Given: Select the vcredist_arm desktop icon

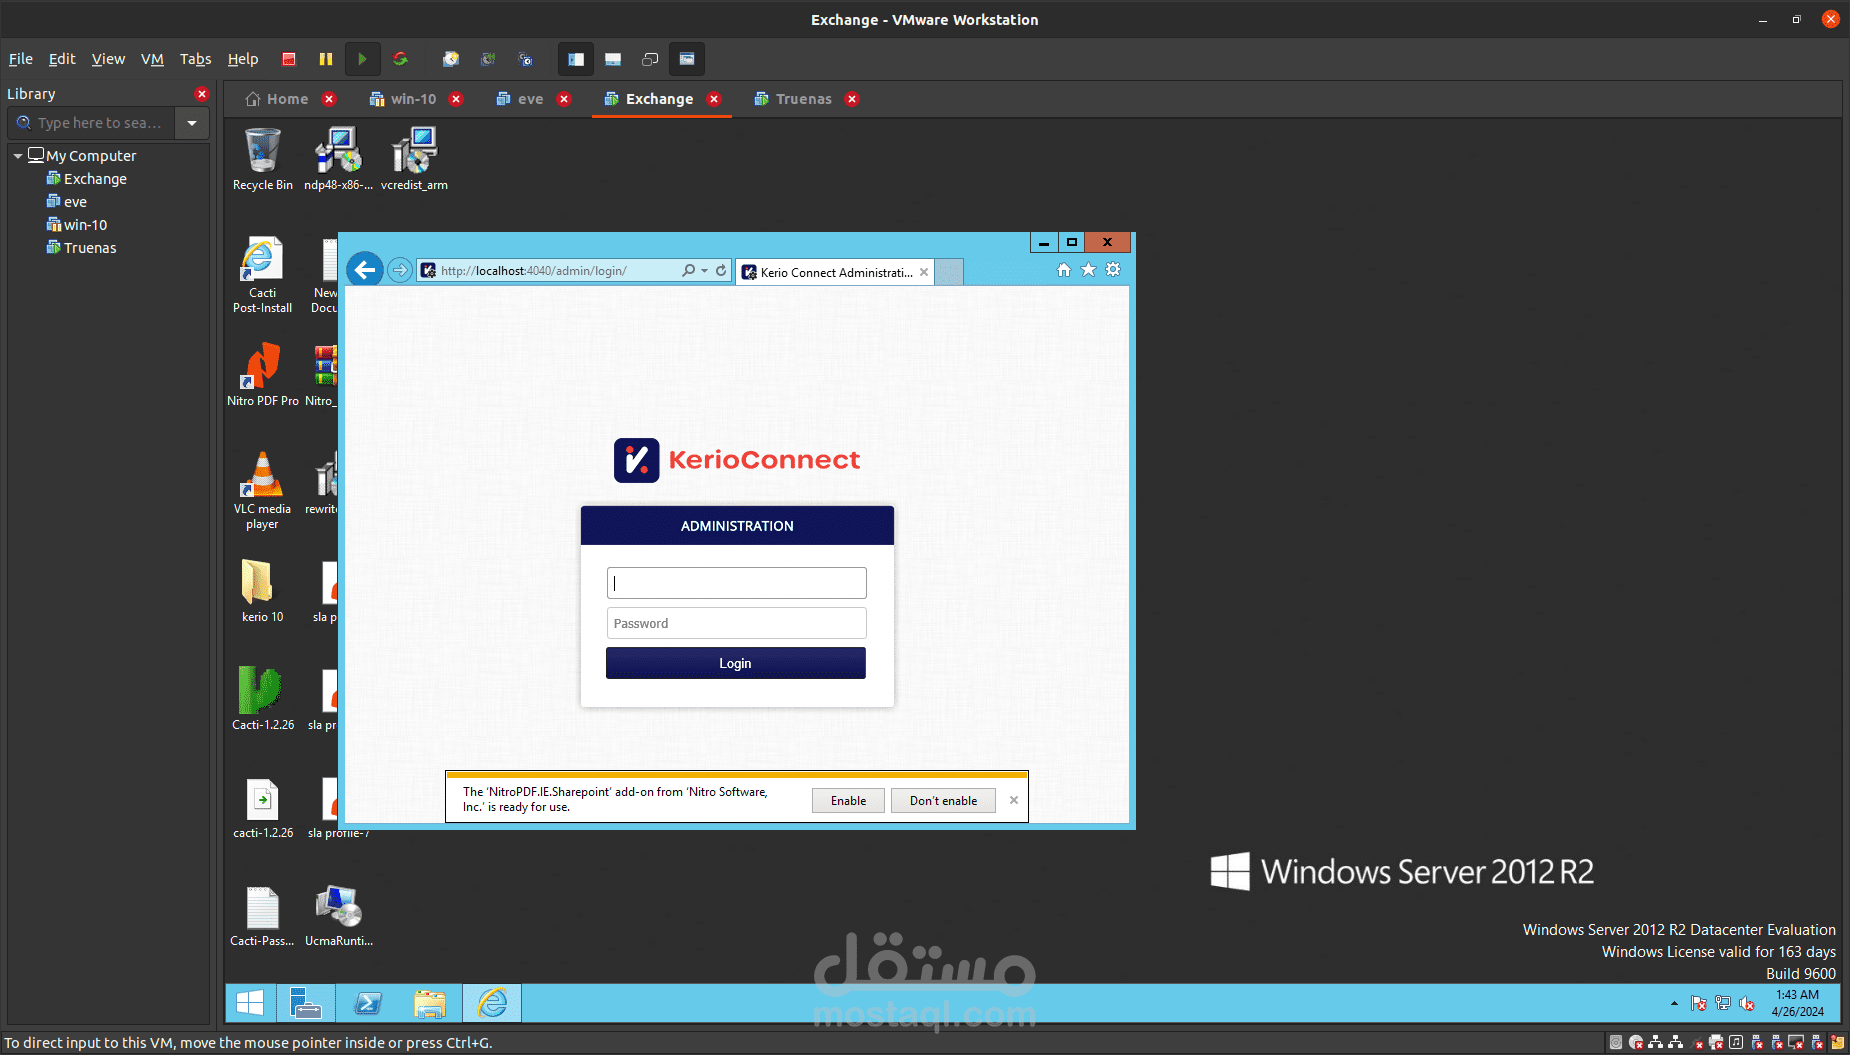Looking at the screenshot, I should point(414,159).
